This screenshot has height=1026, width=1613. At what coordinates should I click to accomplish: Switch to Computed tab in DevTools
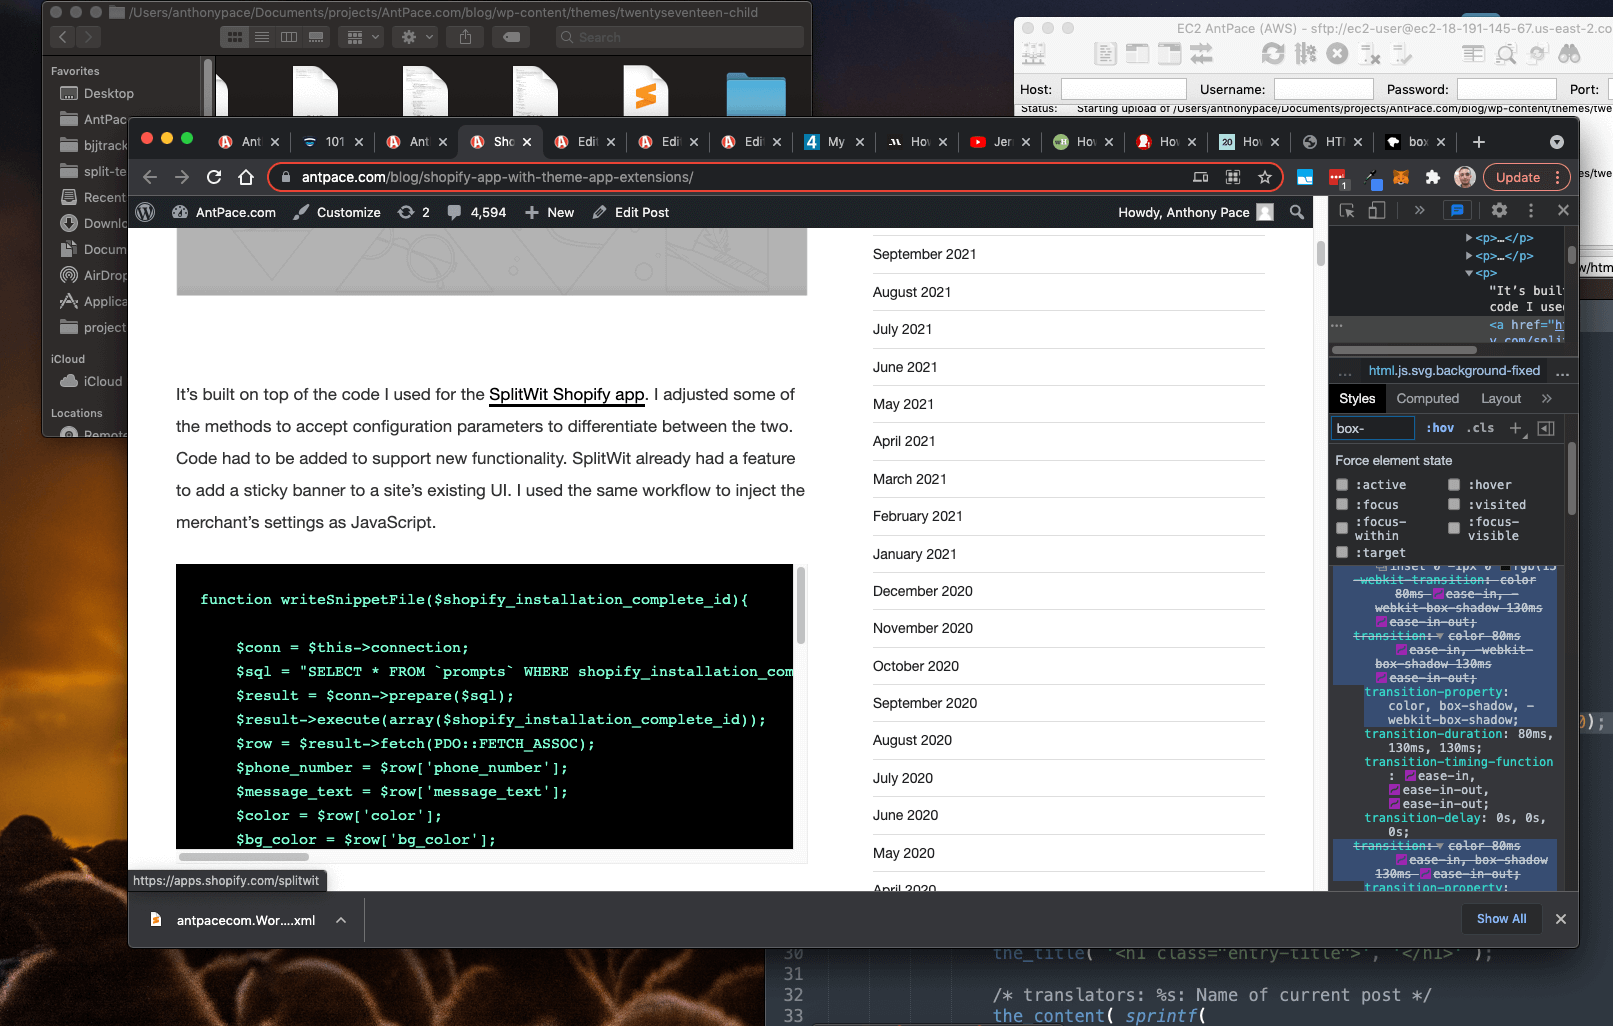[1427, 398]
